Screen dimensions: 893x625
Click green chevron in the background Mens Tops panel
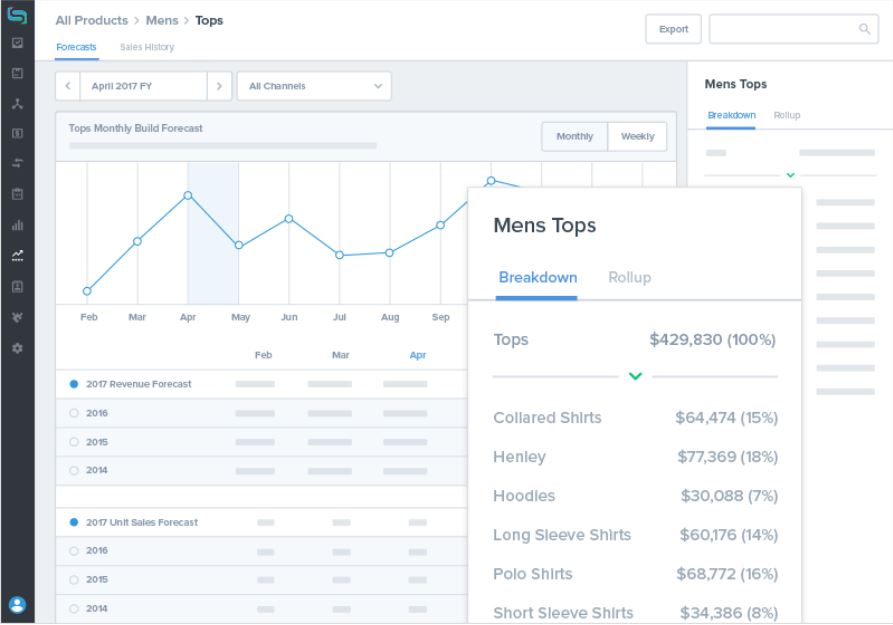790,175
